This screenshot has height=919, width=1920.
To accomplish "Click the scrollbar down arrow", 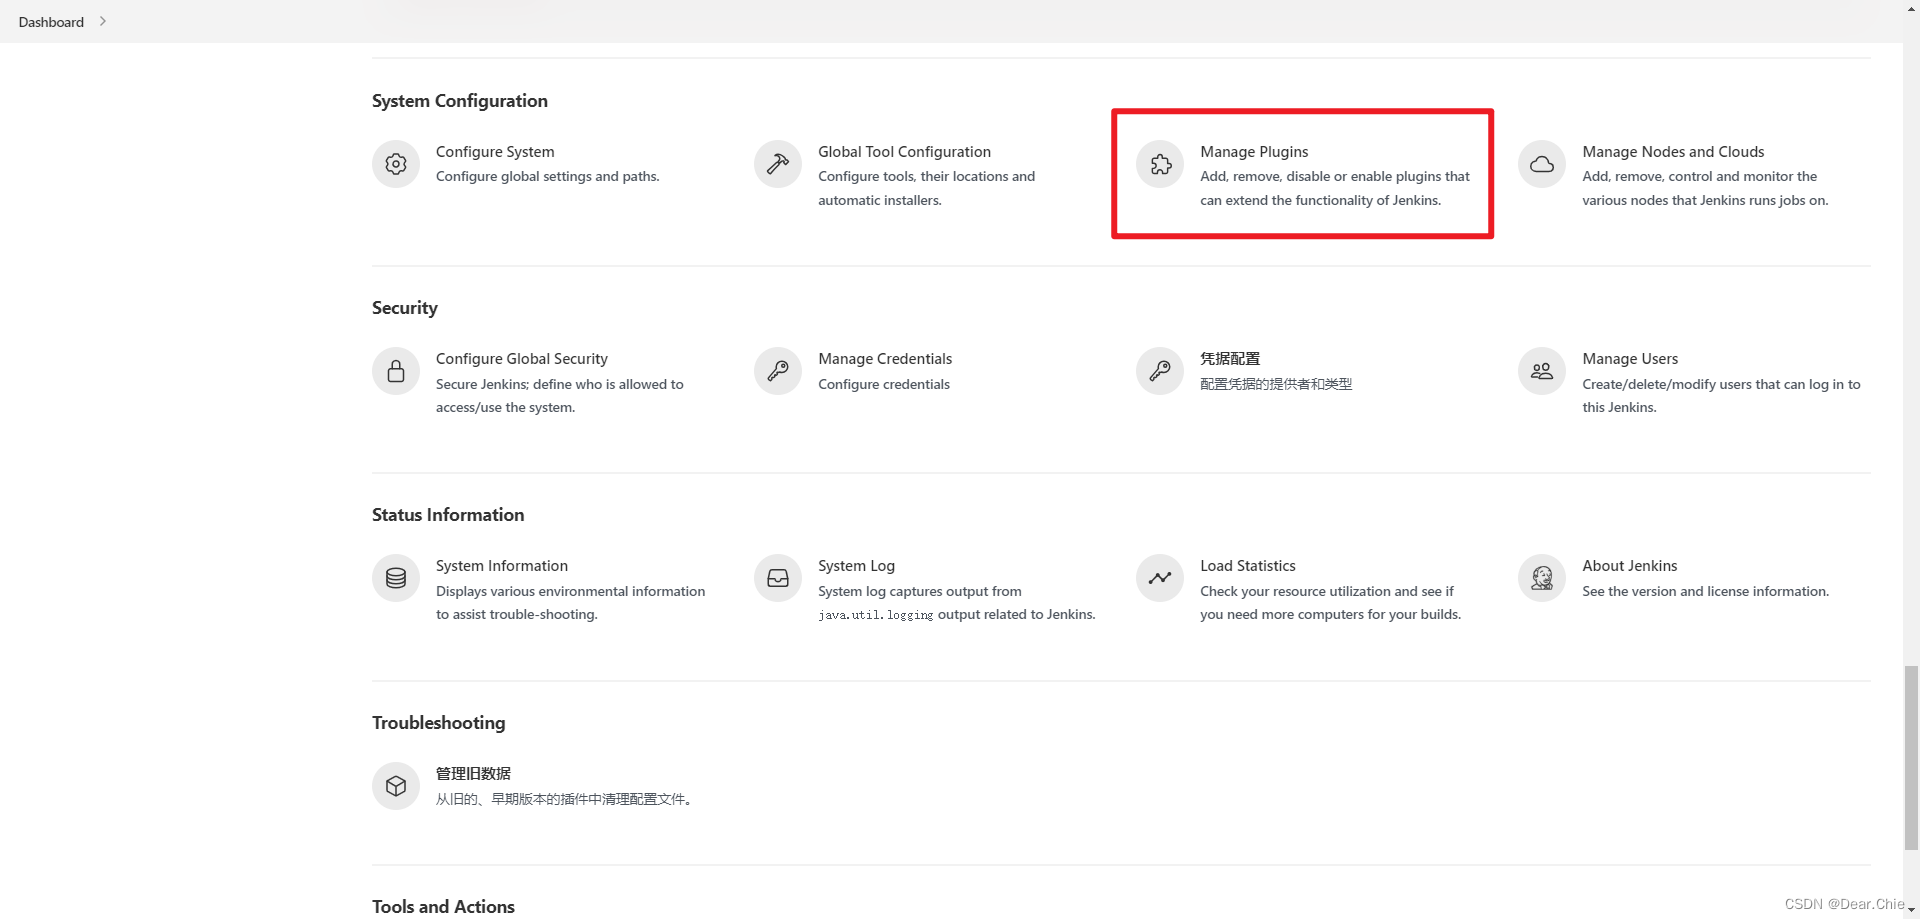I will click(x=1911, y=911).
